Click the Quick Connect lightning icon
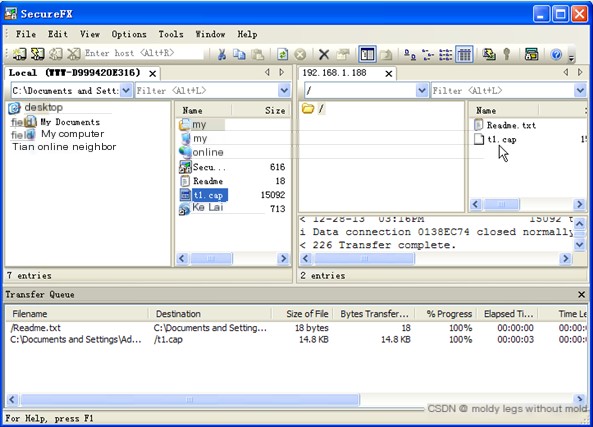This screenshot has width=593, height=427. (x=37, y=54)
